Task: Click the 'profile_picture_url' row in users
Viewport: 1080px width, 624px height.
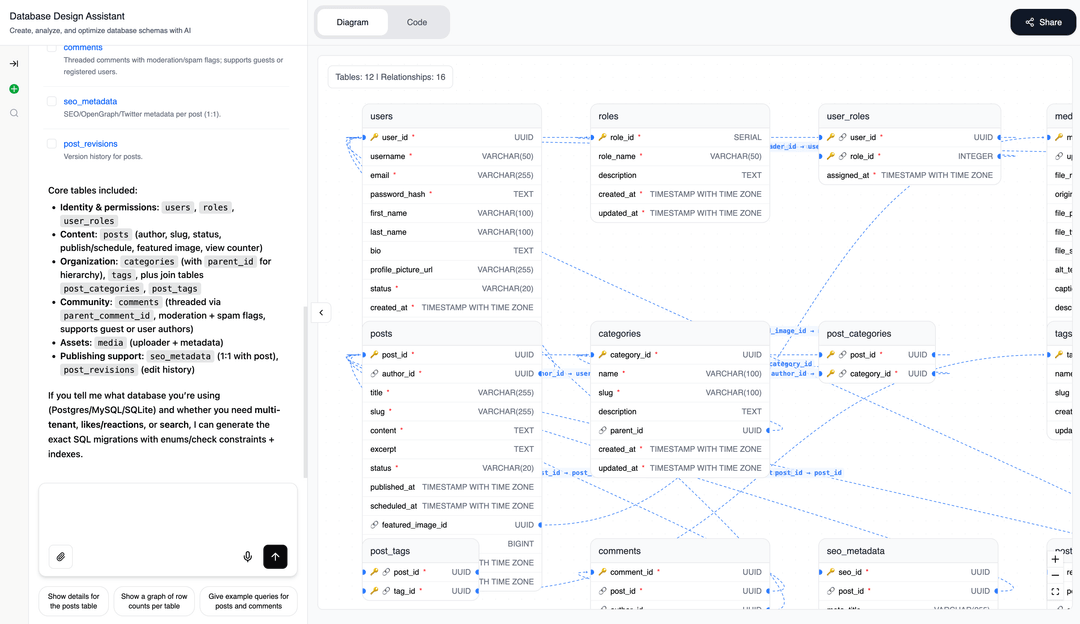Action: point(452,270)
